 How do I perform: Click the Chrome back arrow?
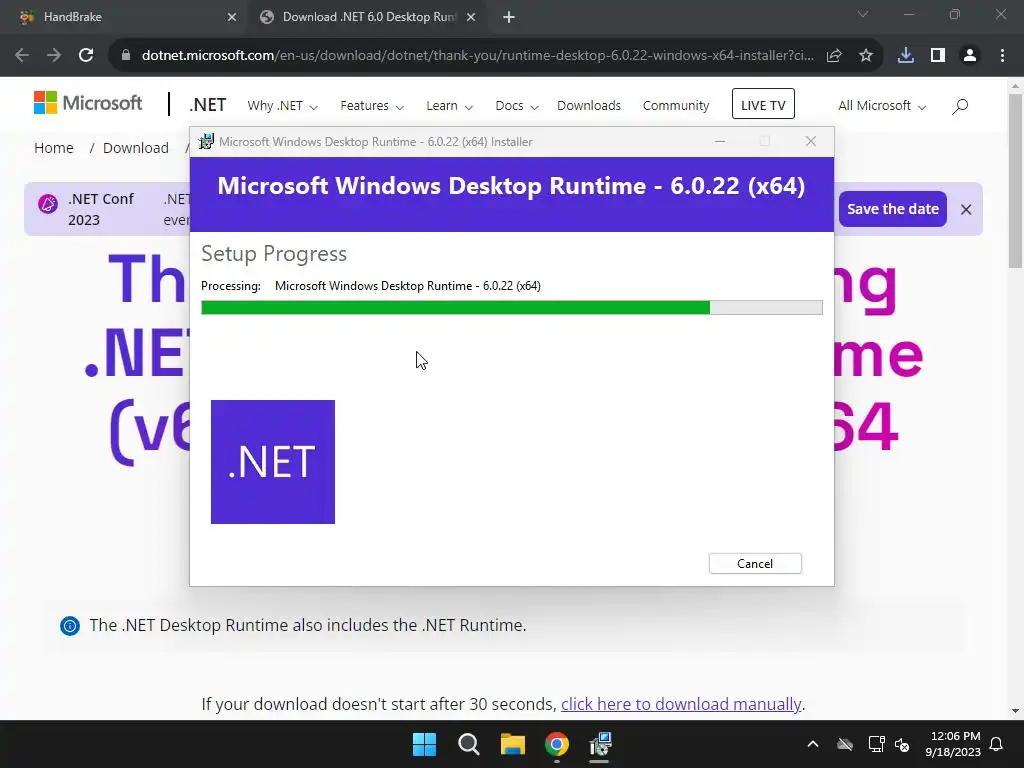coord(22,56)
